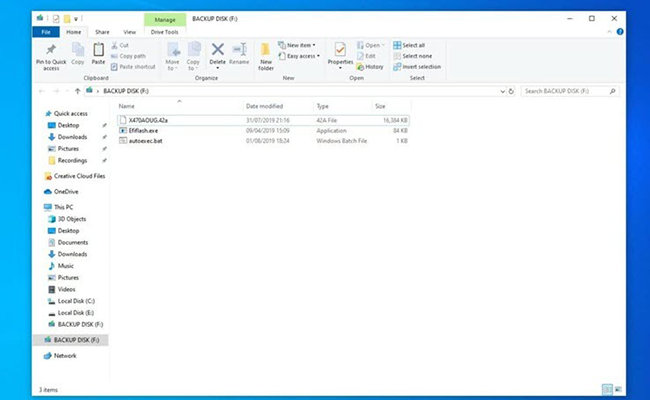Open the Drive Tools tab
This screenshot has height=400, width=650.
tap(165, 32)
